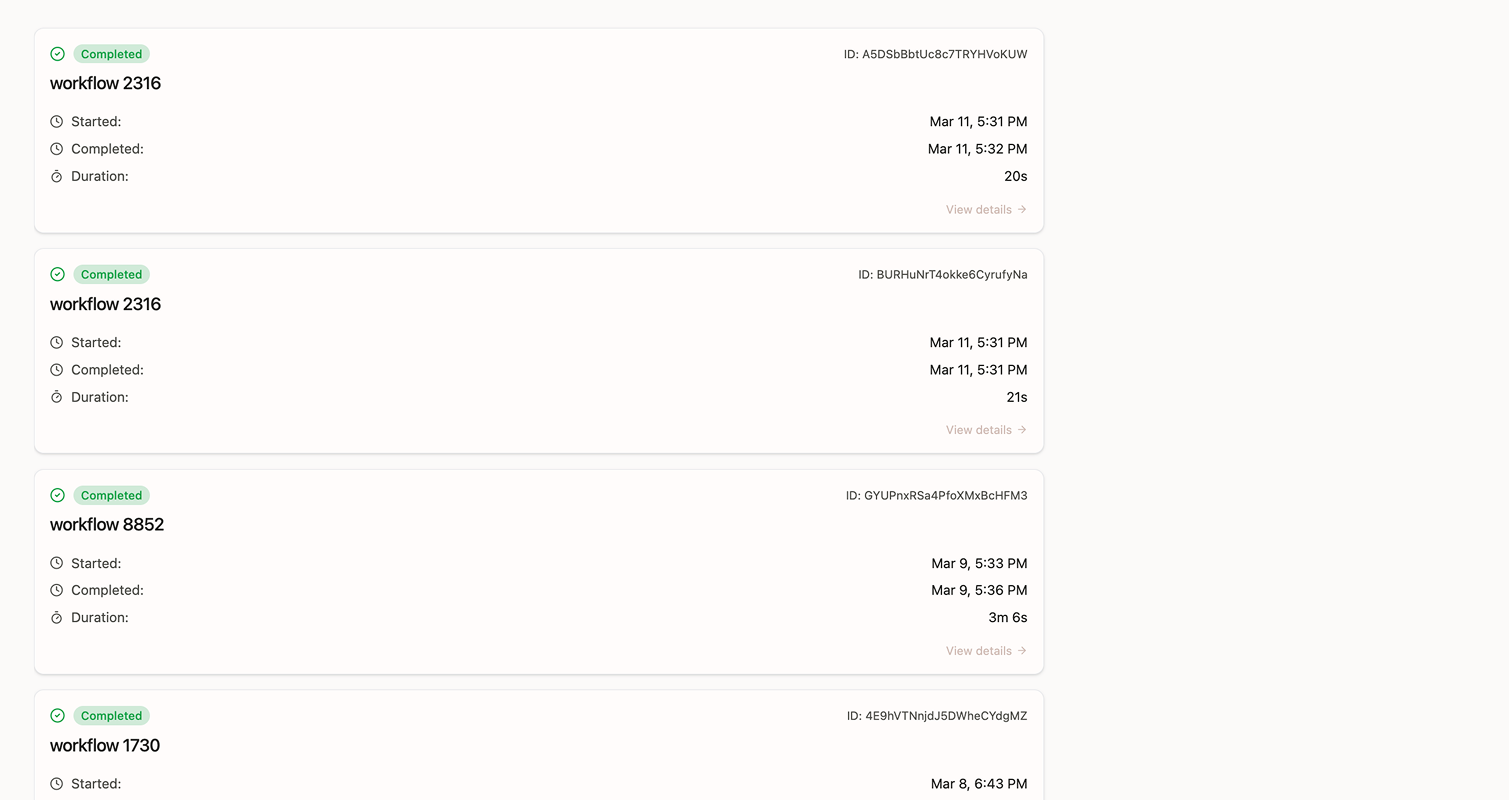Click the green checkmark icon on workflow 2316
The height and width of the screenshot is (800, 1509).
coord(57,54)
